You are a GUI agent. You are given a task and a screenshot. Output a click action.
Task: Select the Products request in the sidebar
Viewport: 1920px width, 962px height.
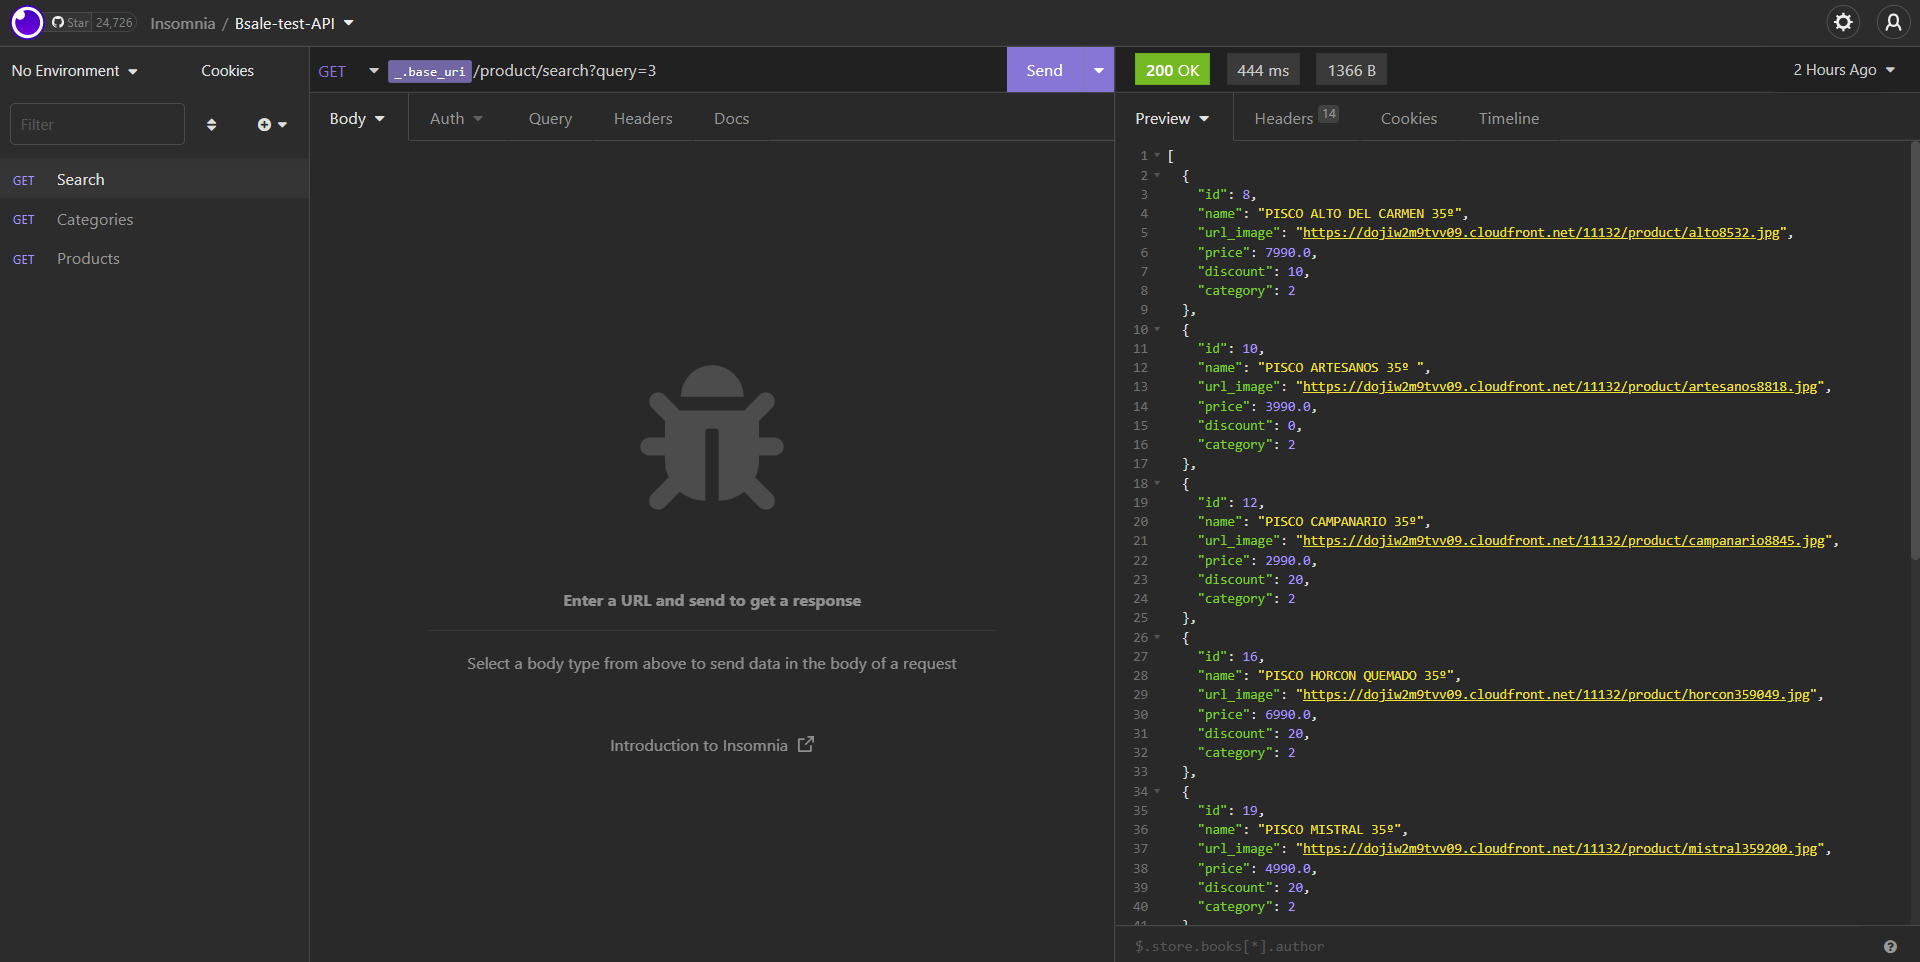(x=88, y=258)
